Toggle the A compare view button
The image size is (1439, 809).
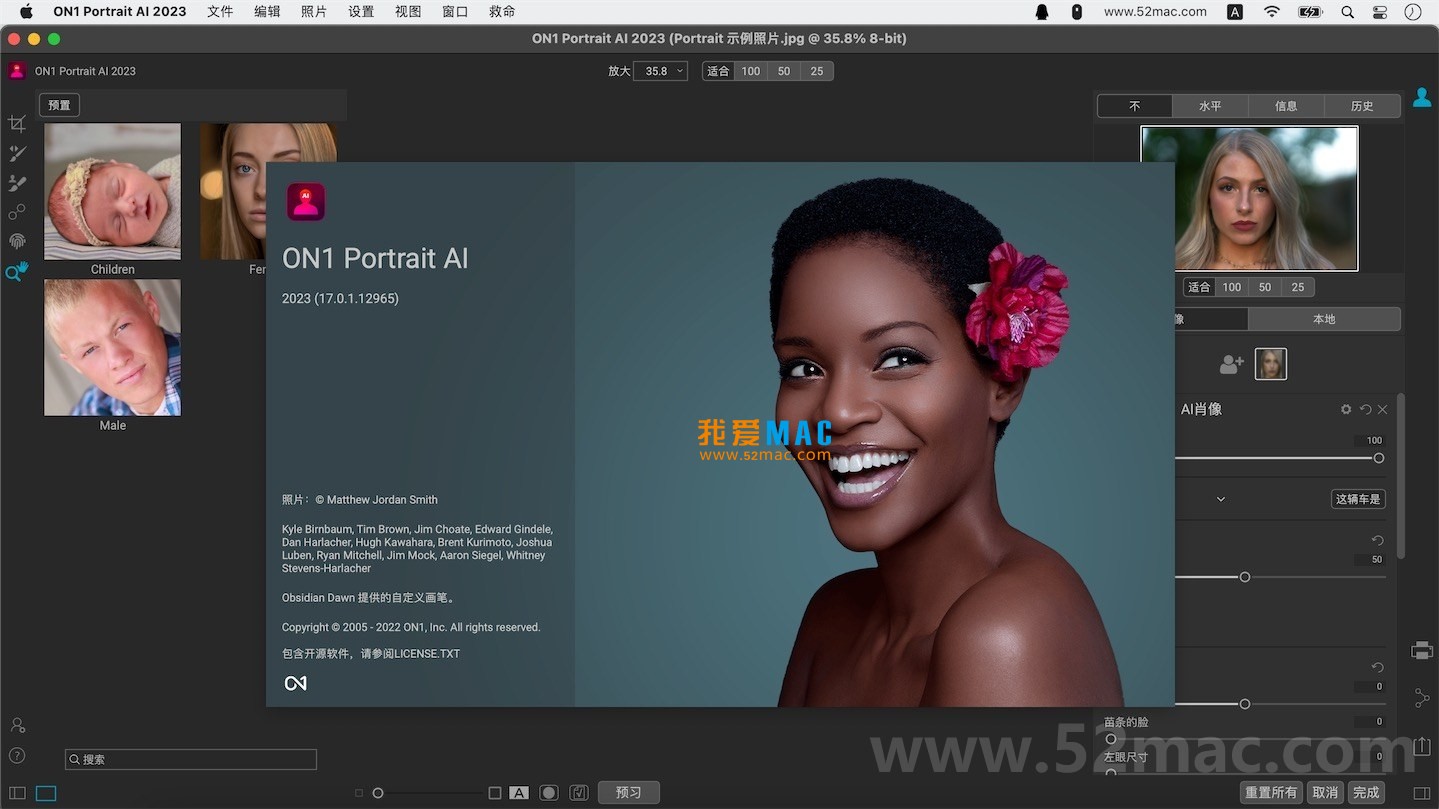[x=519, y=793]
